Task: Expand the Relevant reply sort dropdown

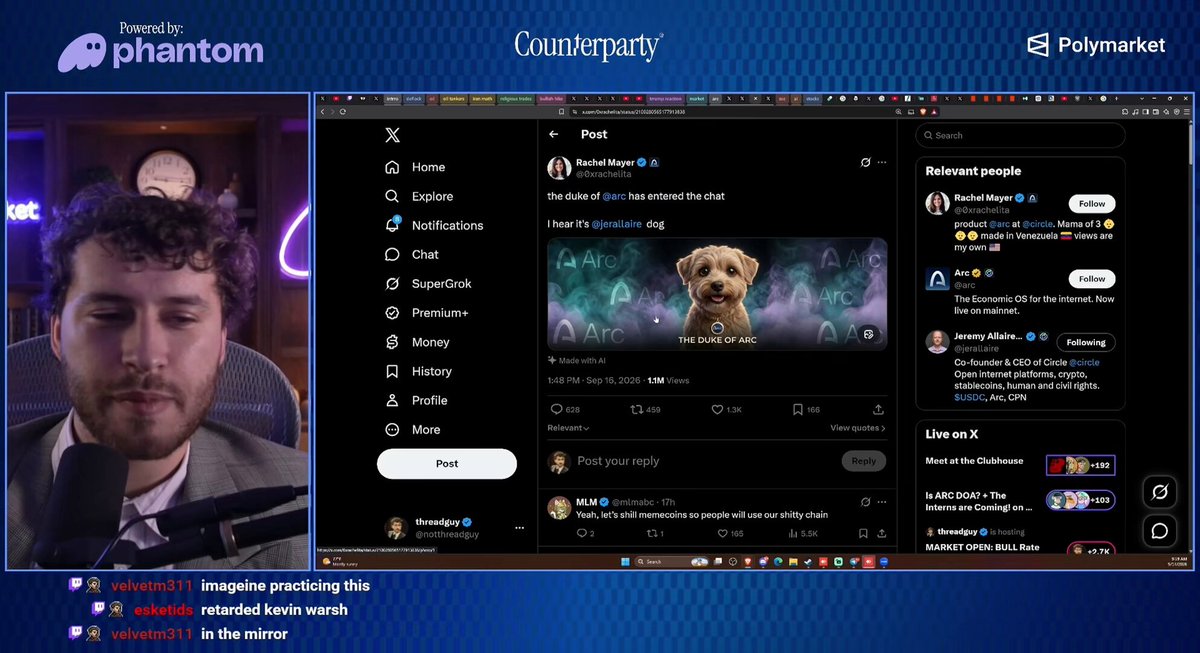Action: (568, 428)
